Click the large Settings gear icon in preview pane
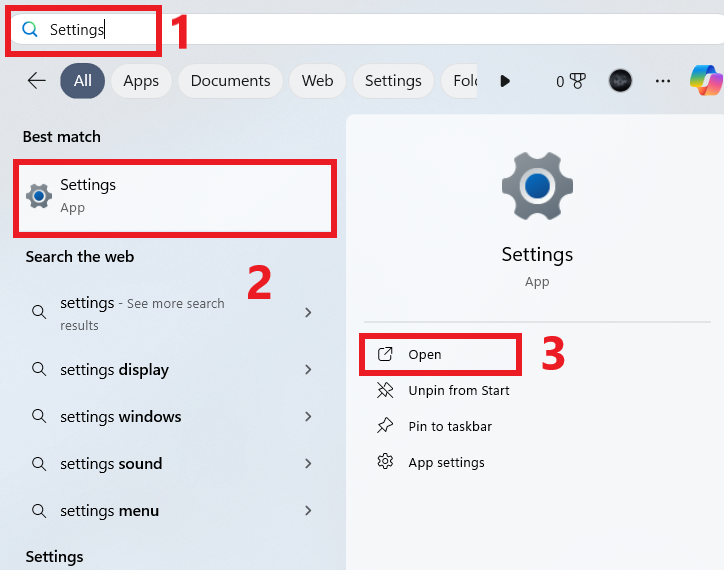 pyautogui.click(x=537, y=186)
